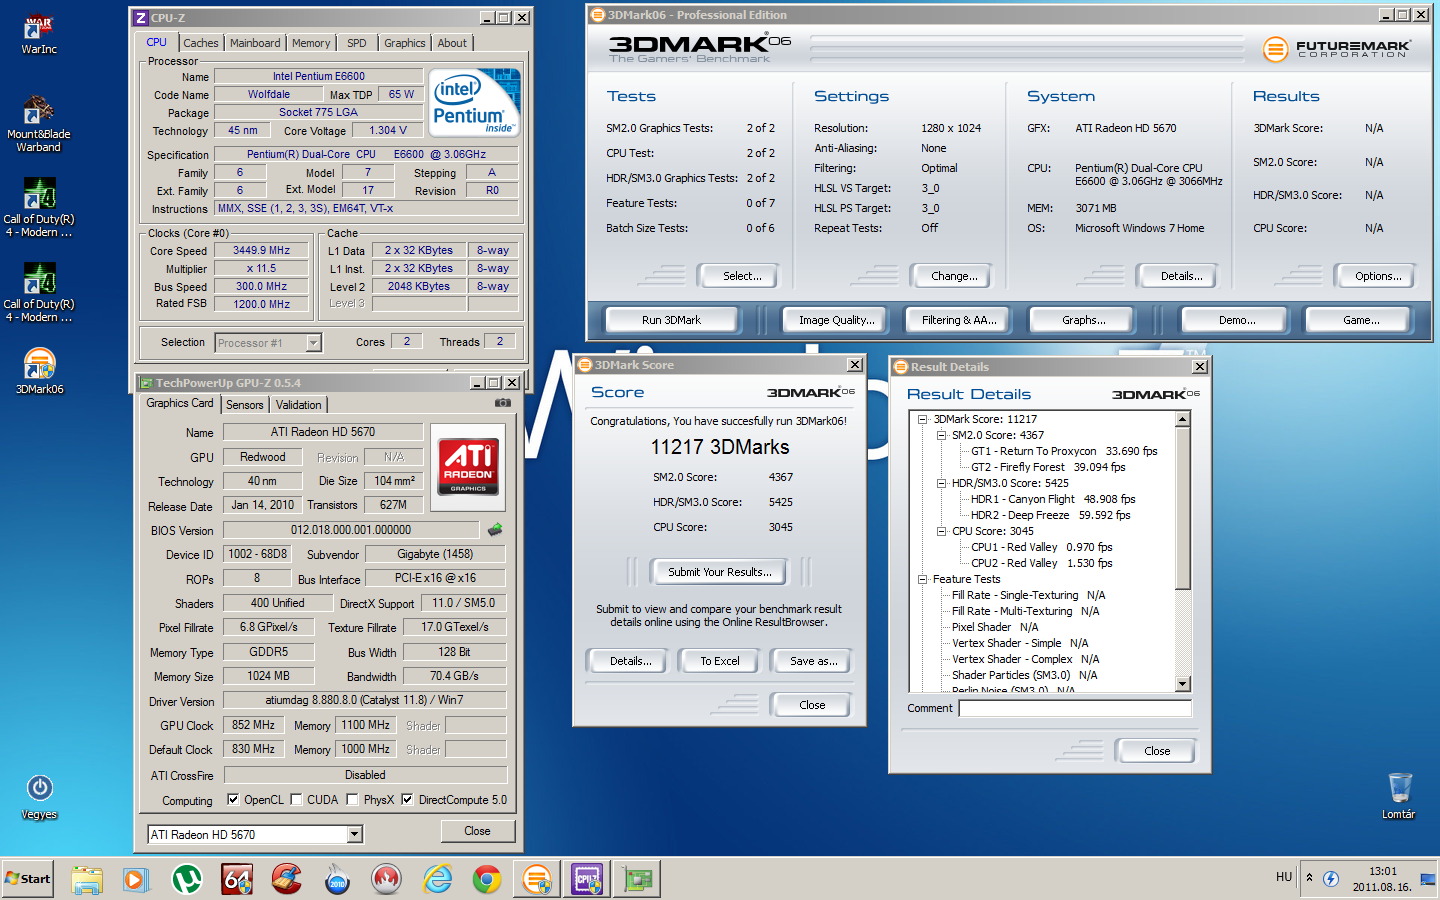
Task: Collapse the Feature Tests tree node
Action: coord(922,579)
